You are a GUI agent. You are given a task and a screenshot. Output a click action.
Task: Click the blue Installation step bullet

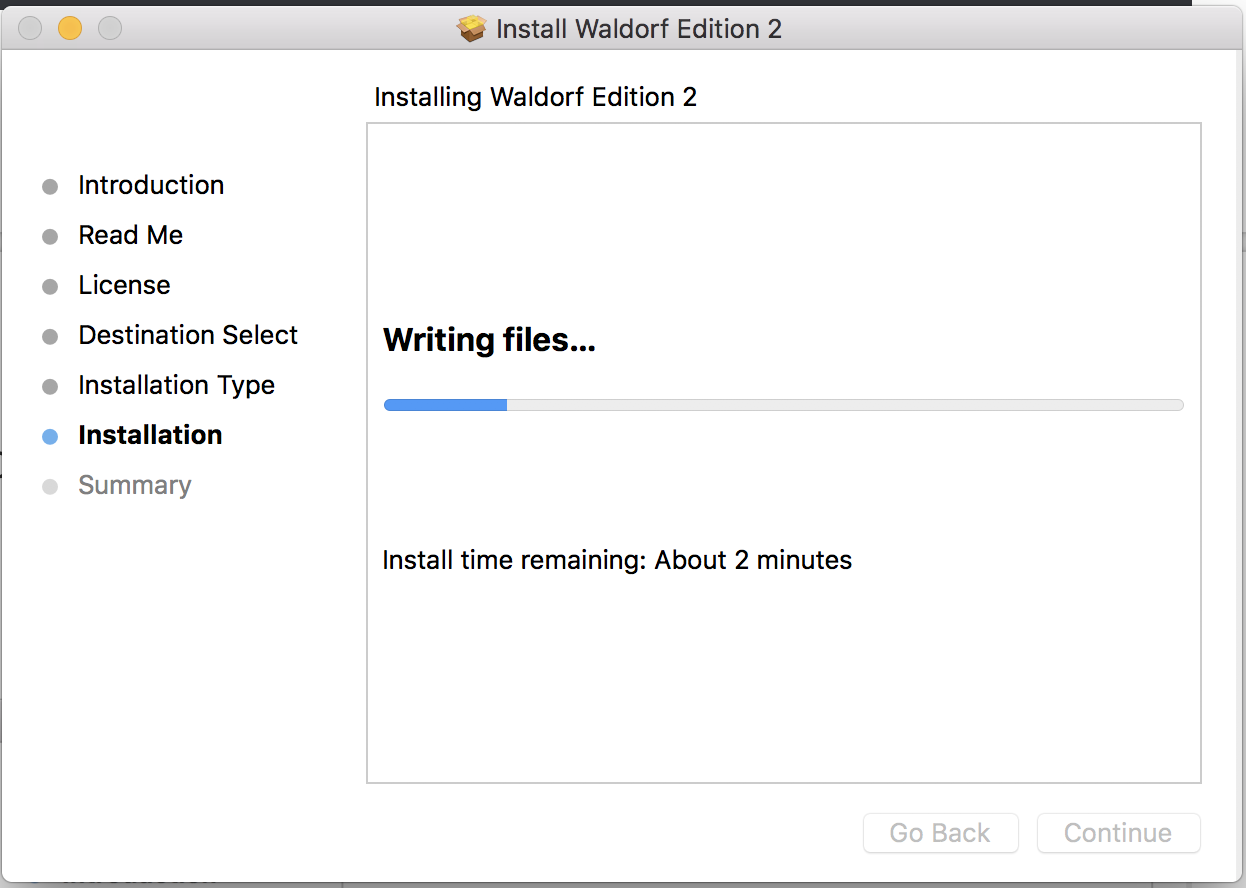pyautogui.click(x=50, y=437)
